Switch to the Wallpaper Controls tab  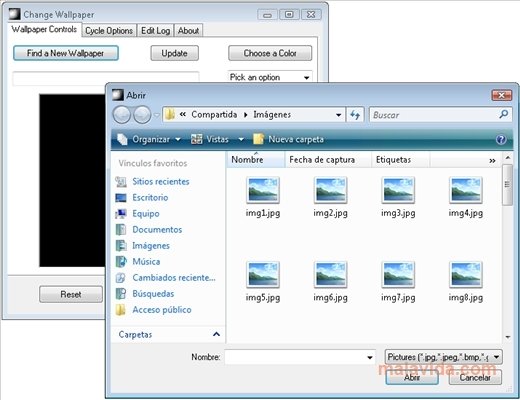tap(44, 29)
